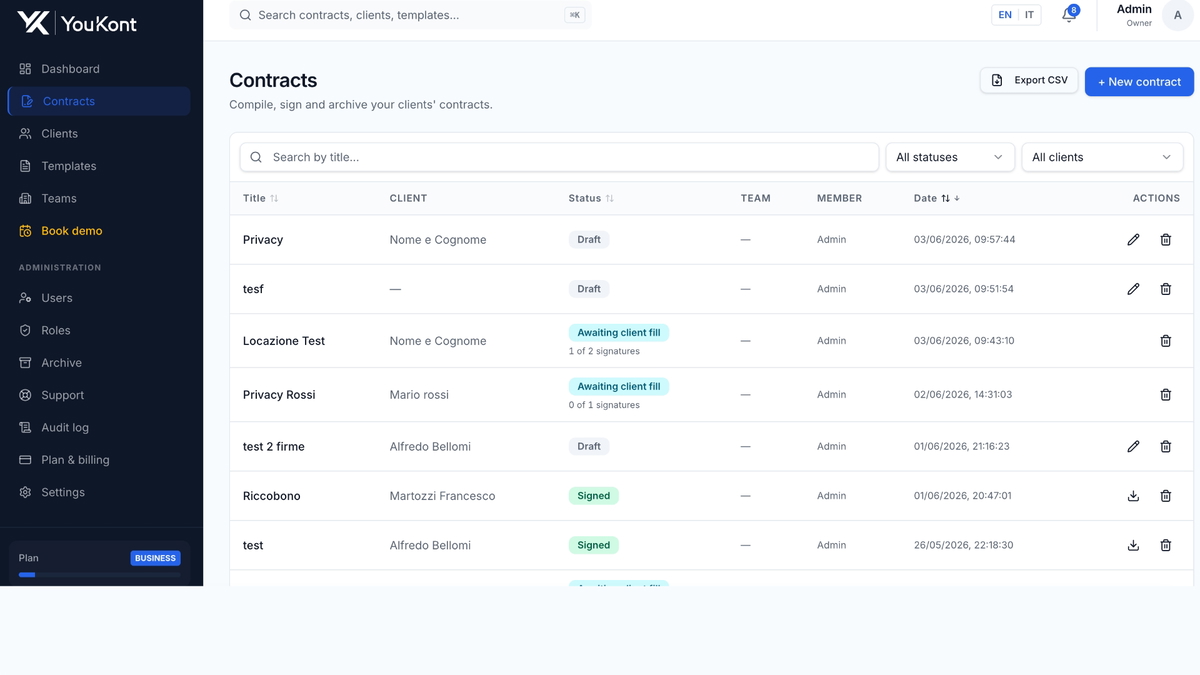Open Settings in the sidebar

coord(98,492)
